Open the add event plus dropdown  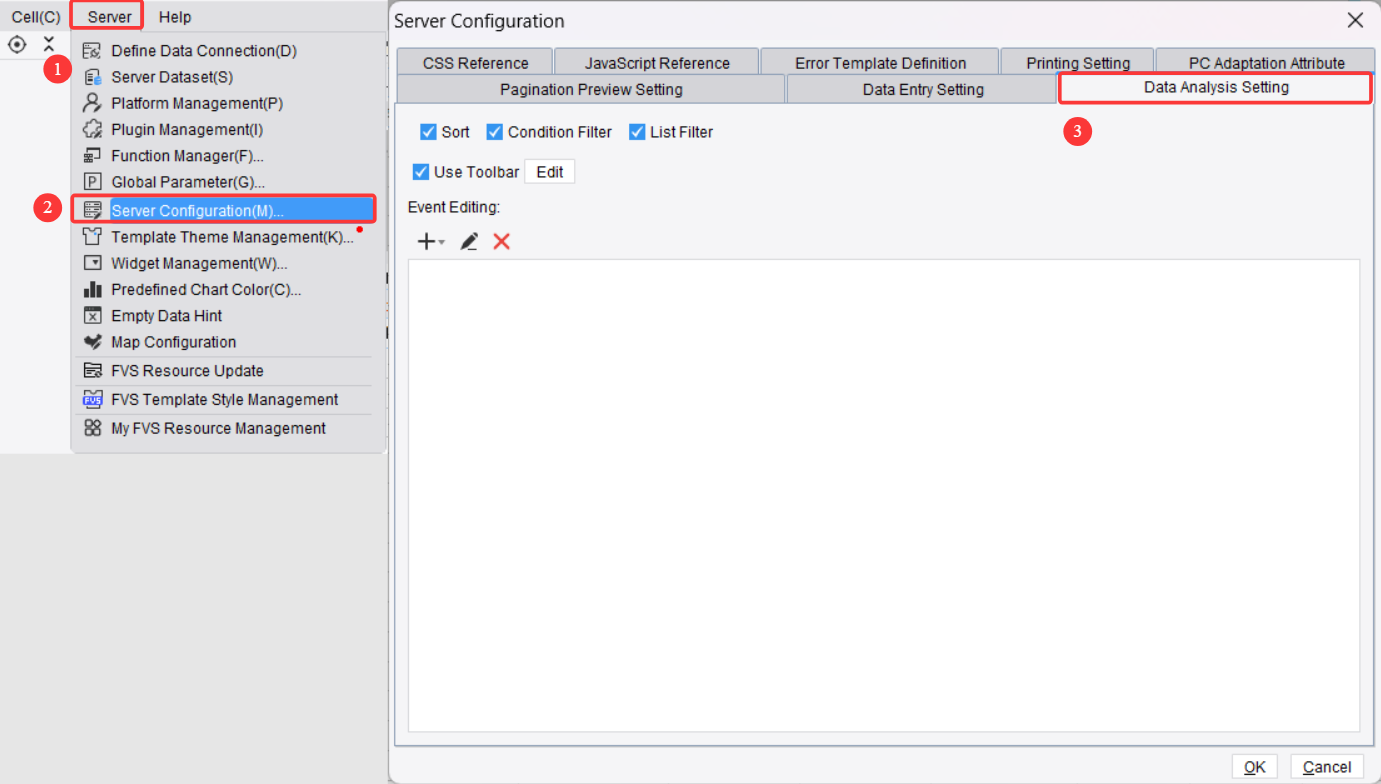[x=431, y=241]
